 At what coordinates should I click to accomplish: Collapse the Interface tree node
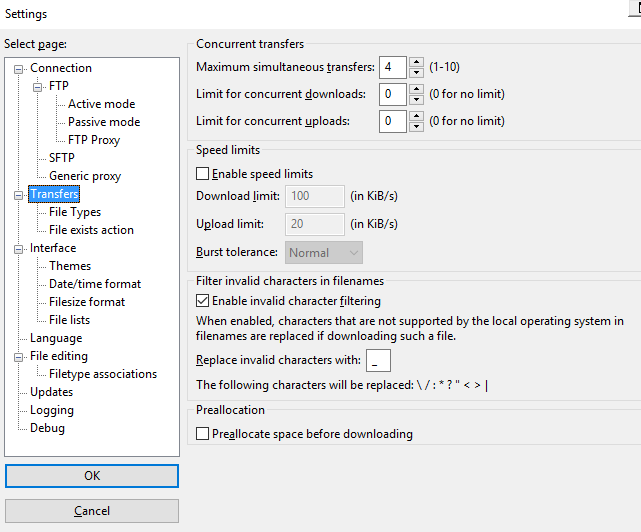pos(18,249)
